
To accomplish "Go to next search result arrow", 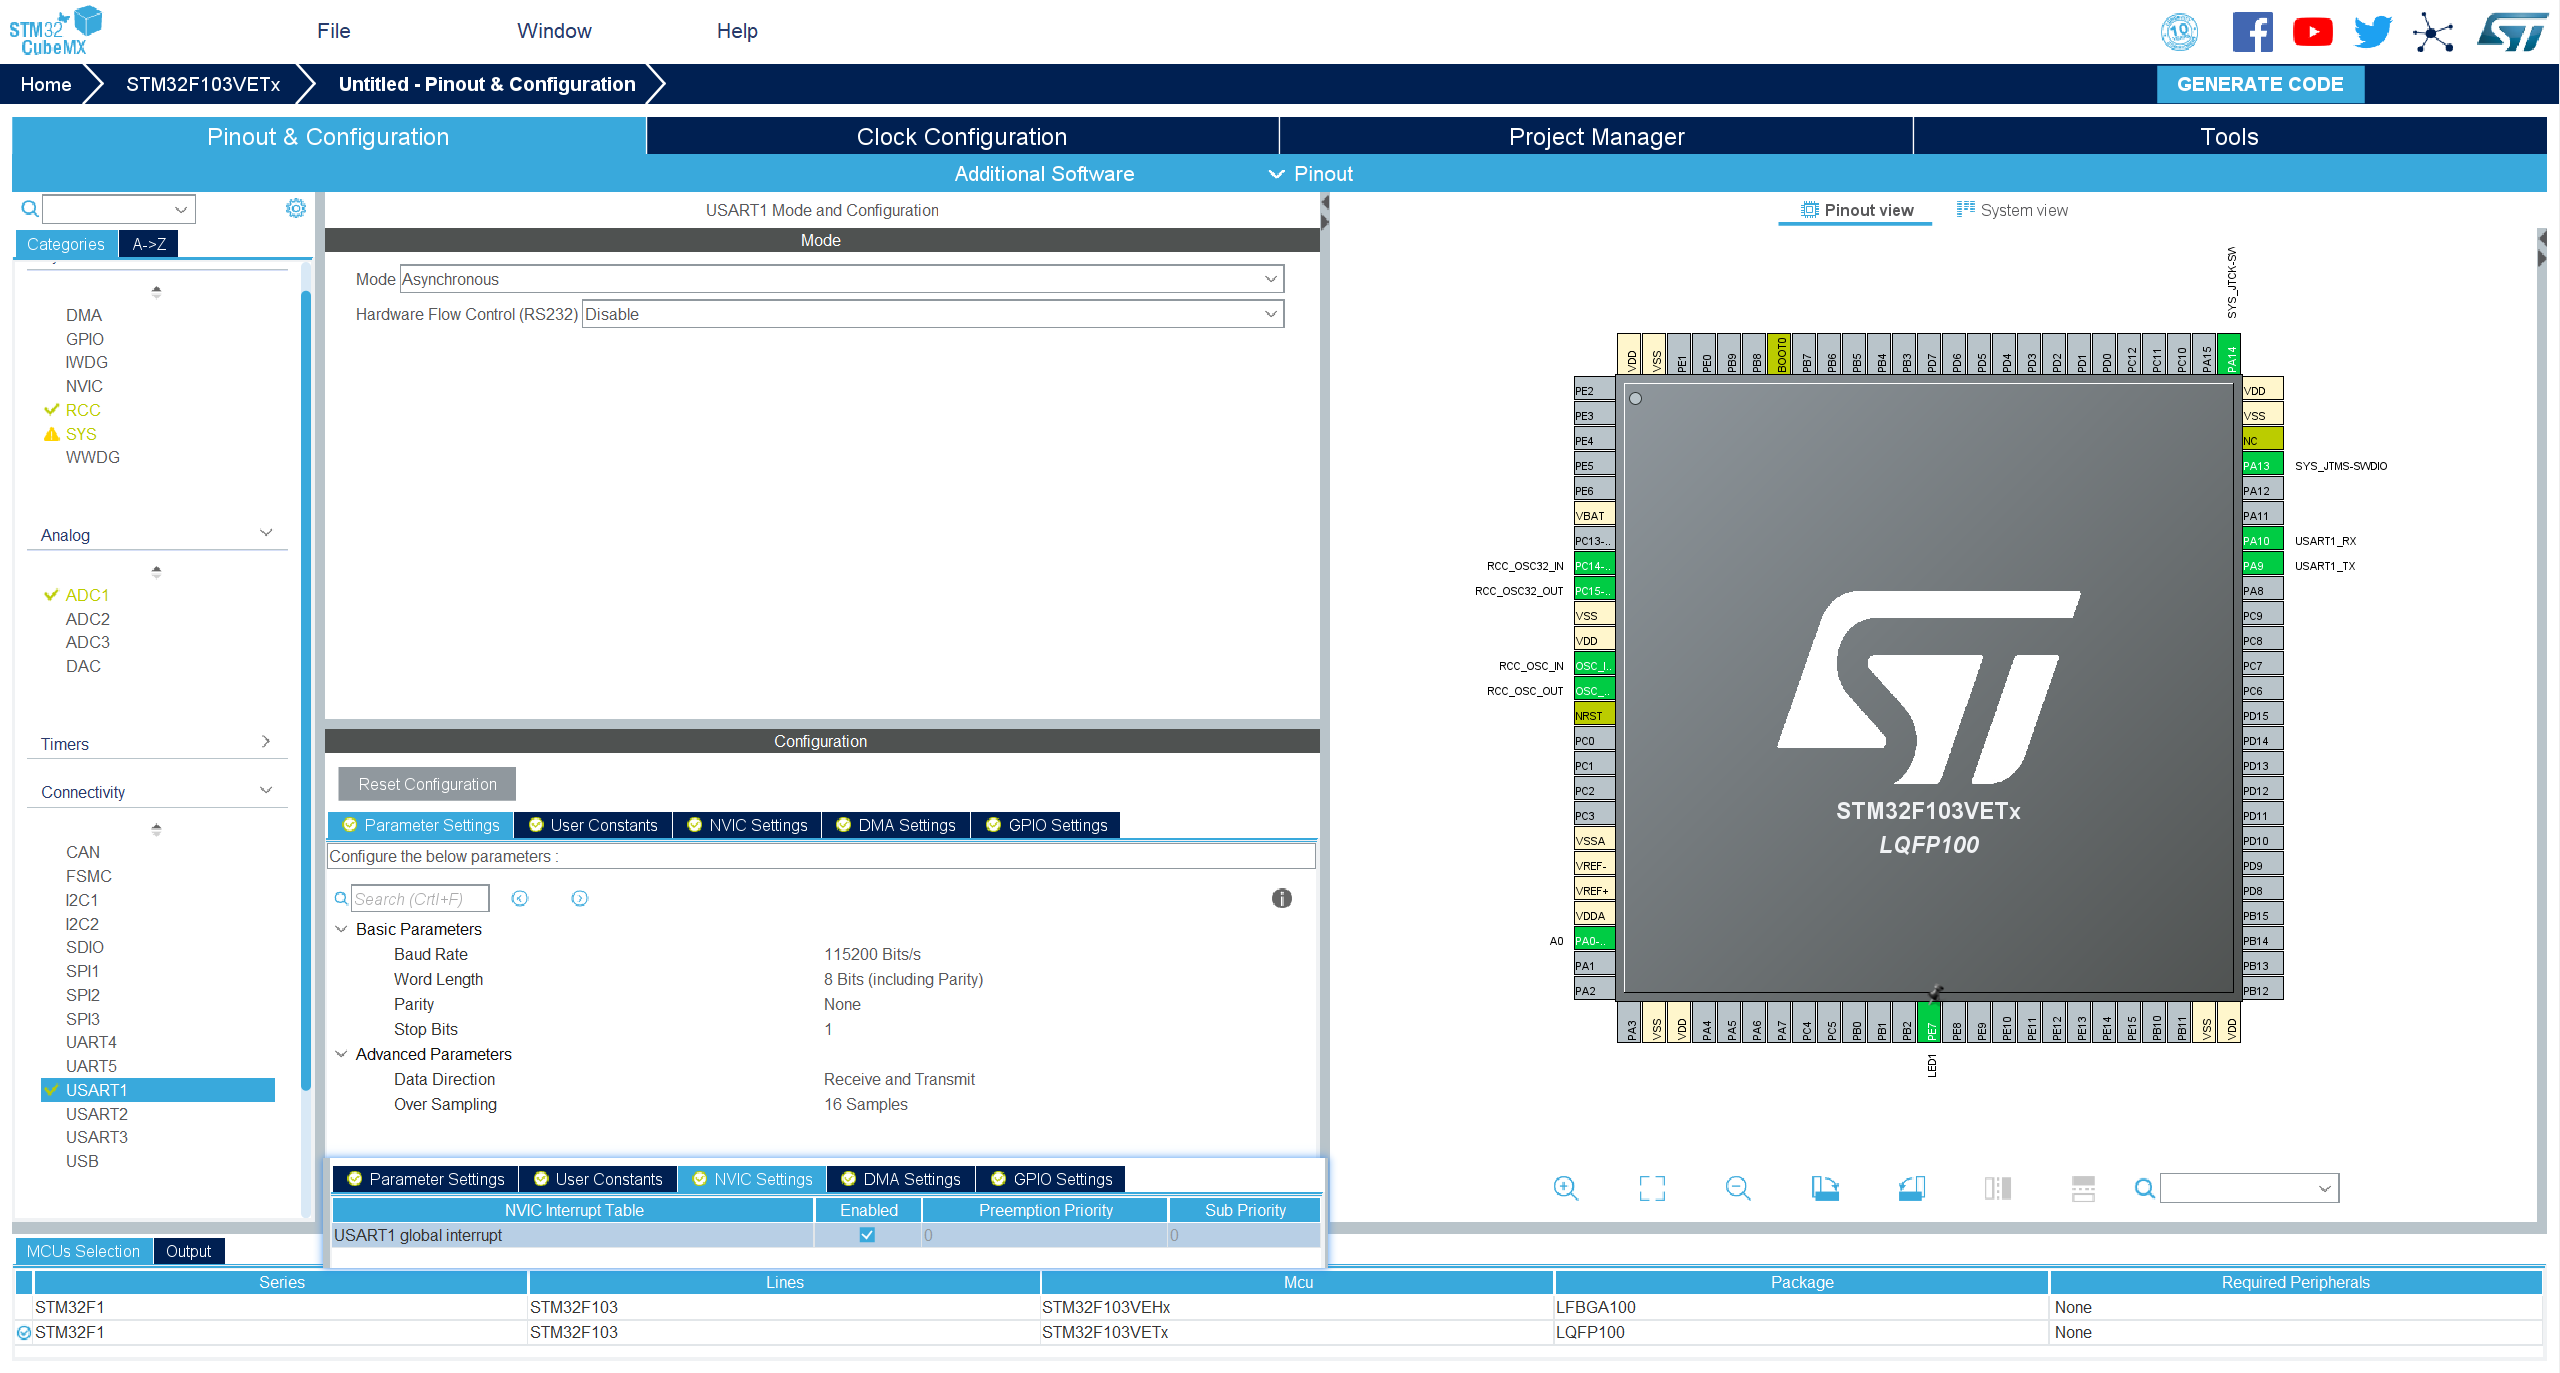I will coord(580,898).
